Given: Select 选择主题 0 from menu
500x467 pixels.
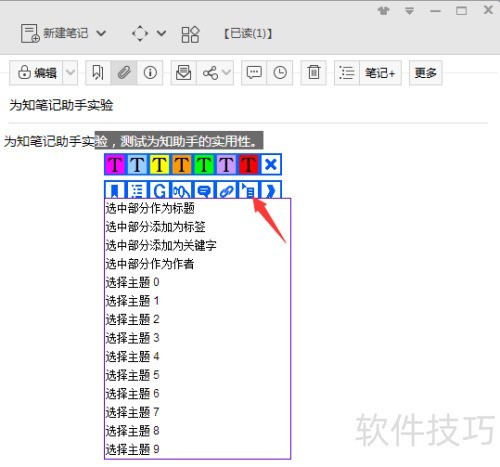Looking at the screenshot, I should click(x=197, y=283).
